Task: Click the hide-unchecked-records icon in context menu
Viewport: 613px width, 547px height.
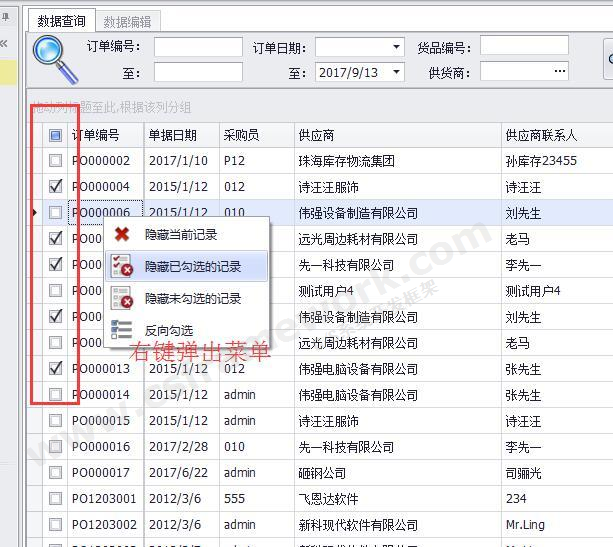Action: coord(122,298)
